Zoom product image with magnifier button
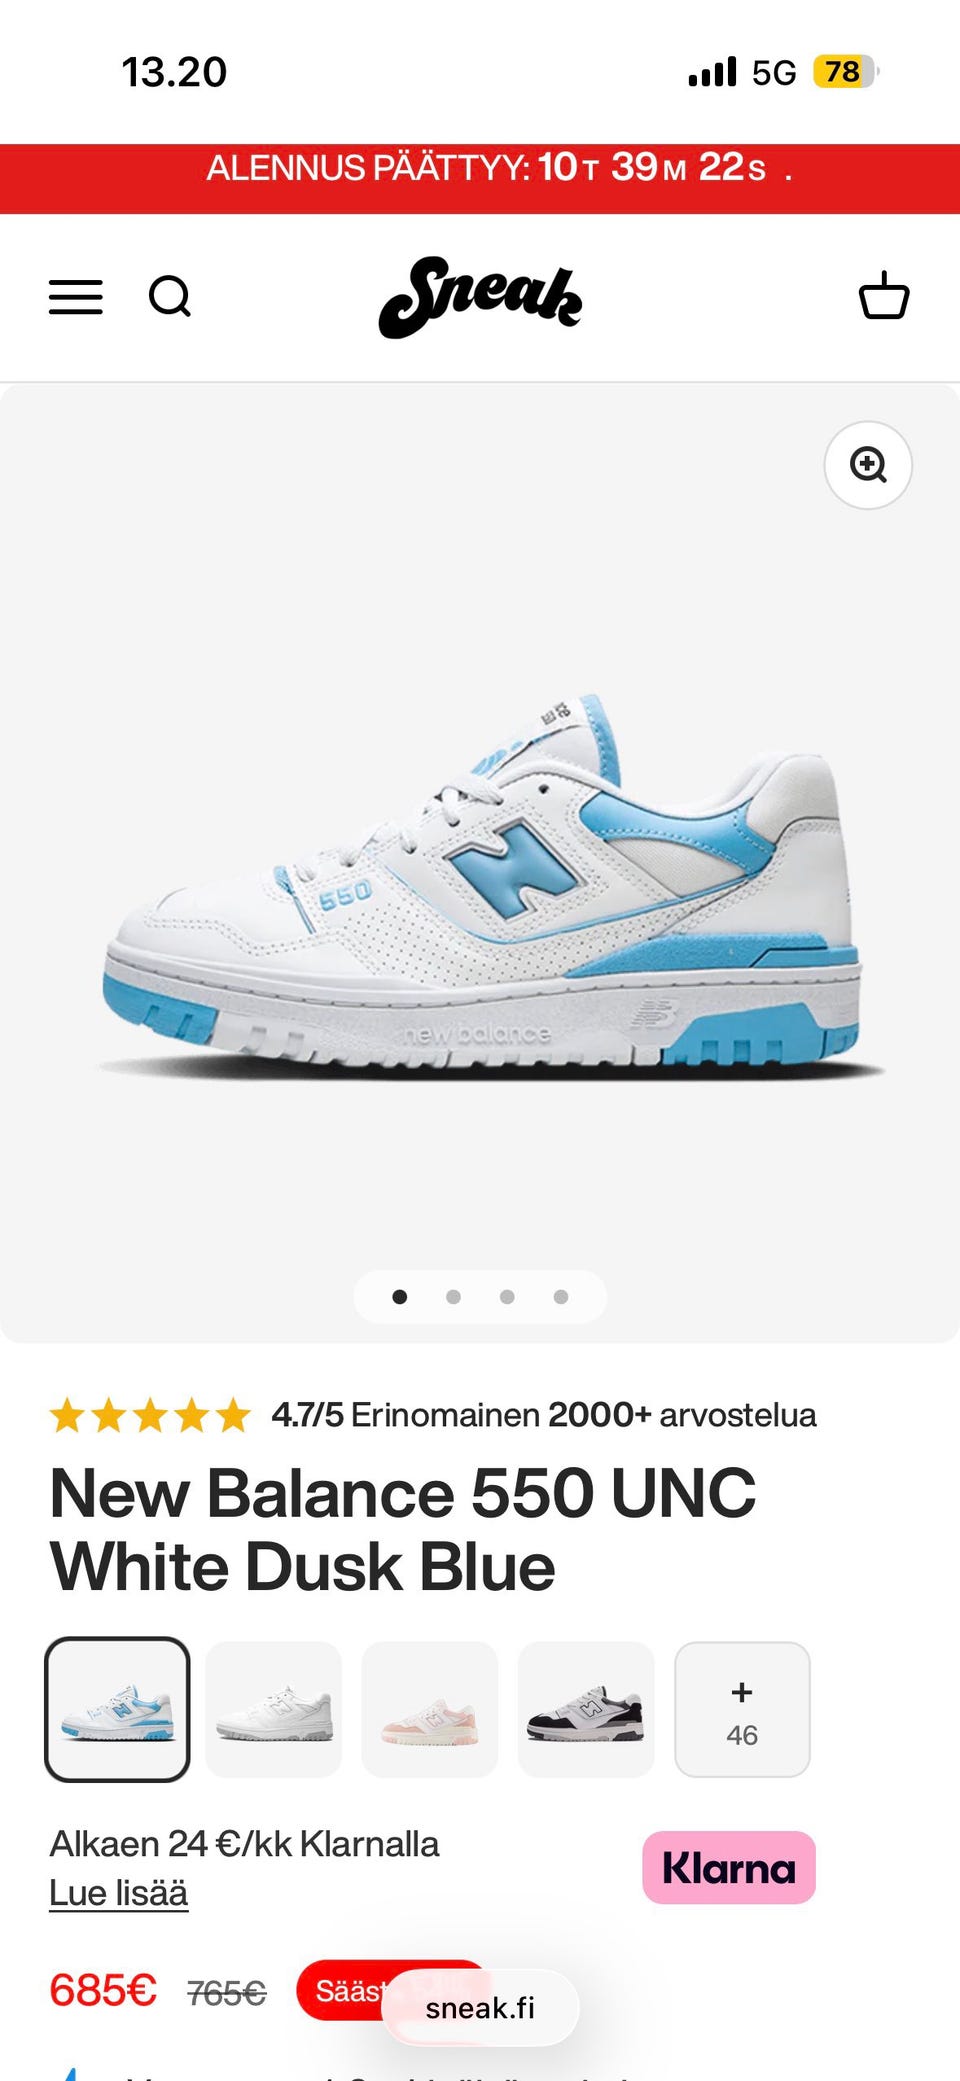960x2081 pixels. coord(868,465)
